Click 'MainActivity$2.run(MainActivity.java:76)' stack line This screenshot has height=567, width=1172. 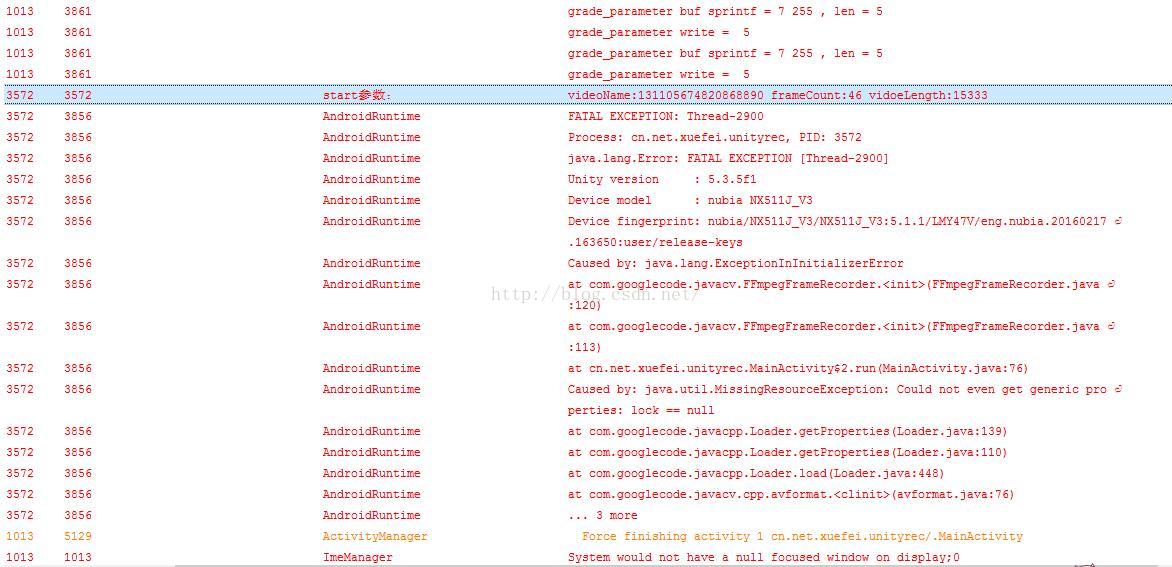798,368
